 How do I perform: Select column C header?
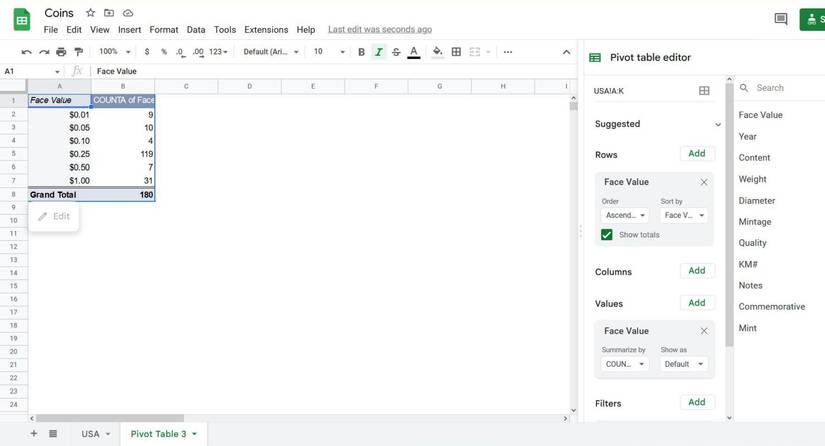pos(186,86)
